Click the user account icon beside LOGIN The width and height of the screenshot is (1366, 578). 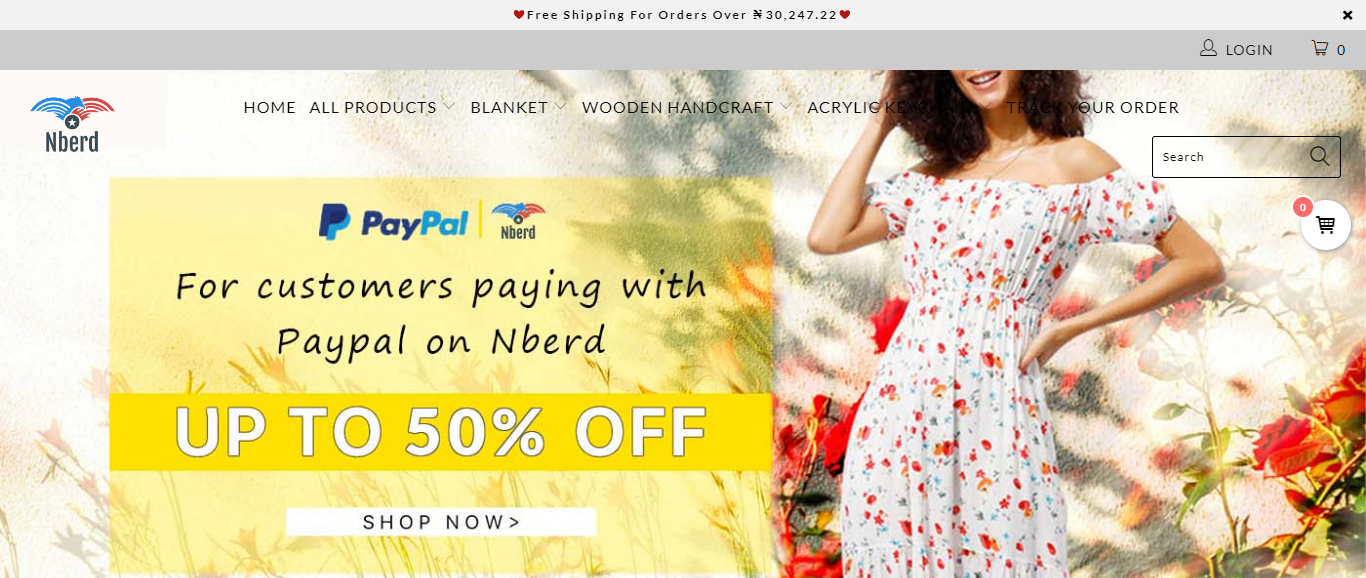pyautogui.click(x=1208, y=48)
